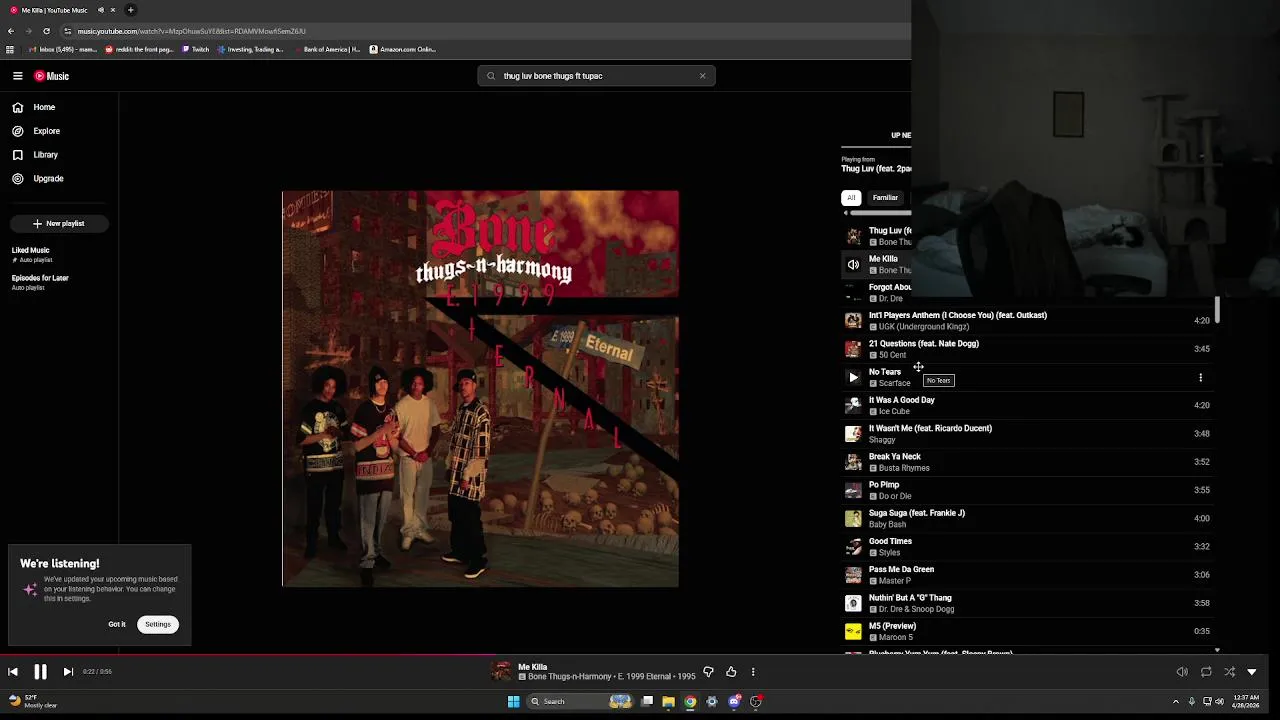Open Amazon.com bookmark
Viewport: 1280px width, 720px height.
point(403,49)
